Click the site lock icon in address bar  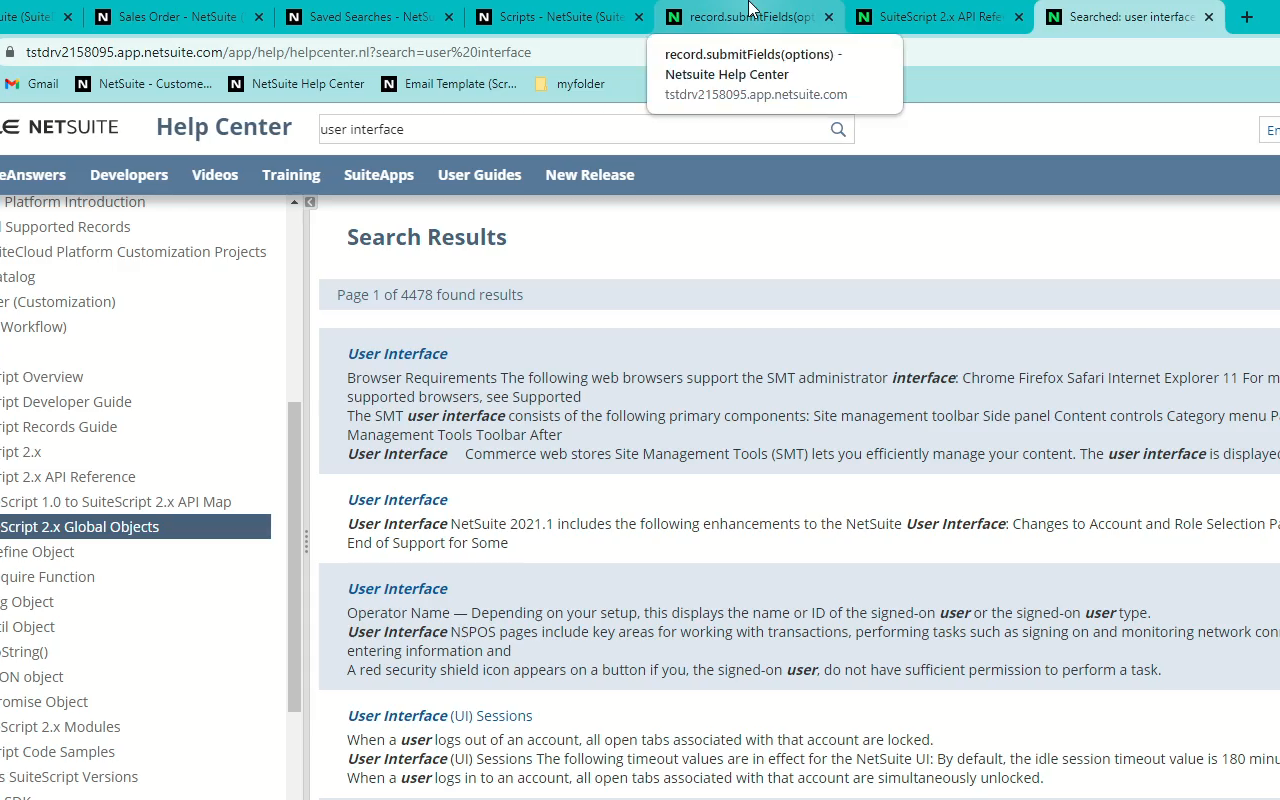[x=9, y=52]
